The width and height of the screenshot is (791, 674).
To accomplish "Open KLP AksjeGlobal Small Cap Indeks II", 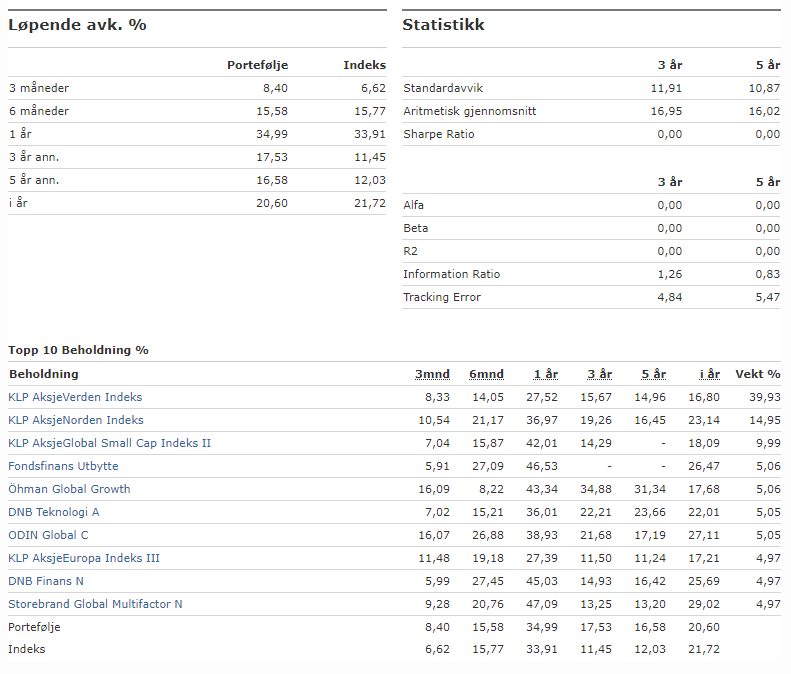I will tap(109, 443).
